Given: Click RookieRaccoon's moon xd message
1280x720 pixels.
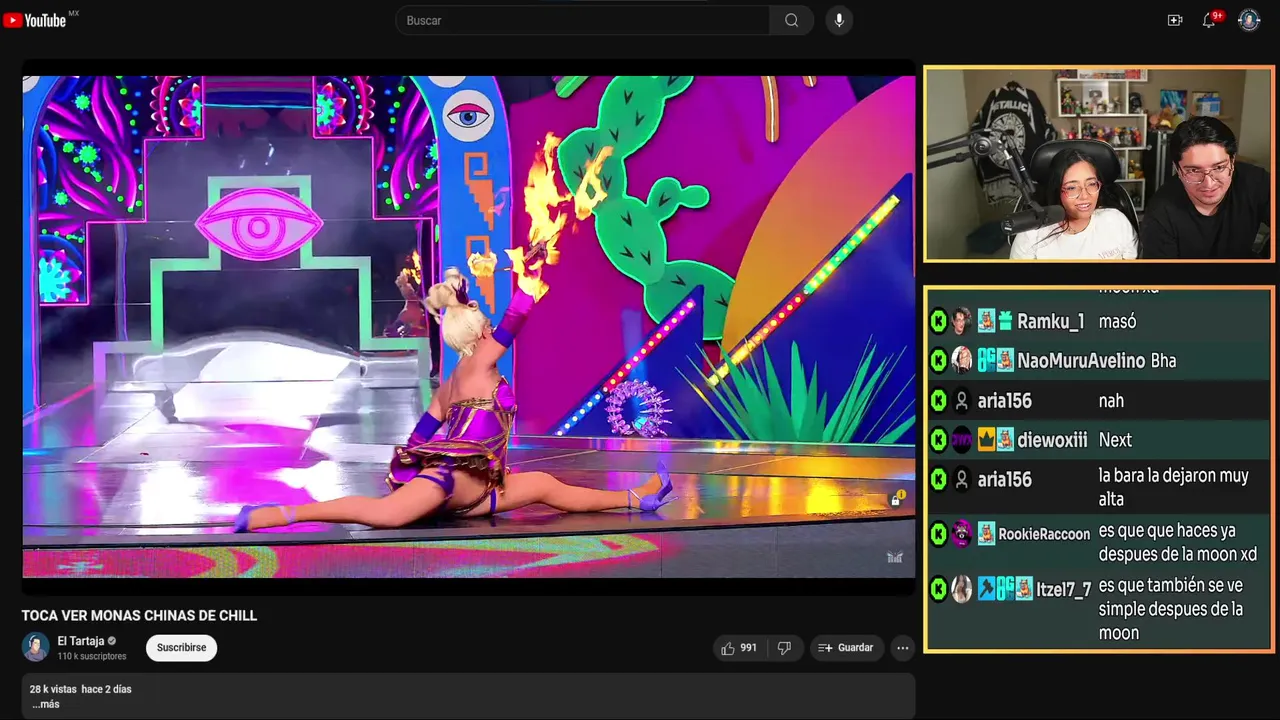Looking at the screenshot, I should 1178,543.
